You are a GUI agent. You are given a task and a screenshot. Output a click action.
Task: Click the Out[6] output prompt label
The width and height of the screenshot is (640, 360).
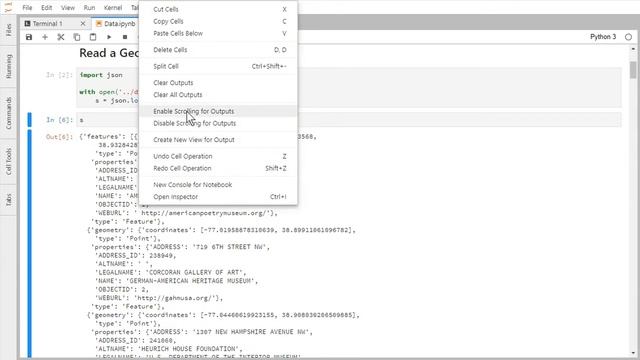point(59,137)
